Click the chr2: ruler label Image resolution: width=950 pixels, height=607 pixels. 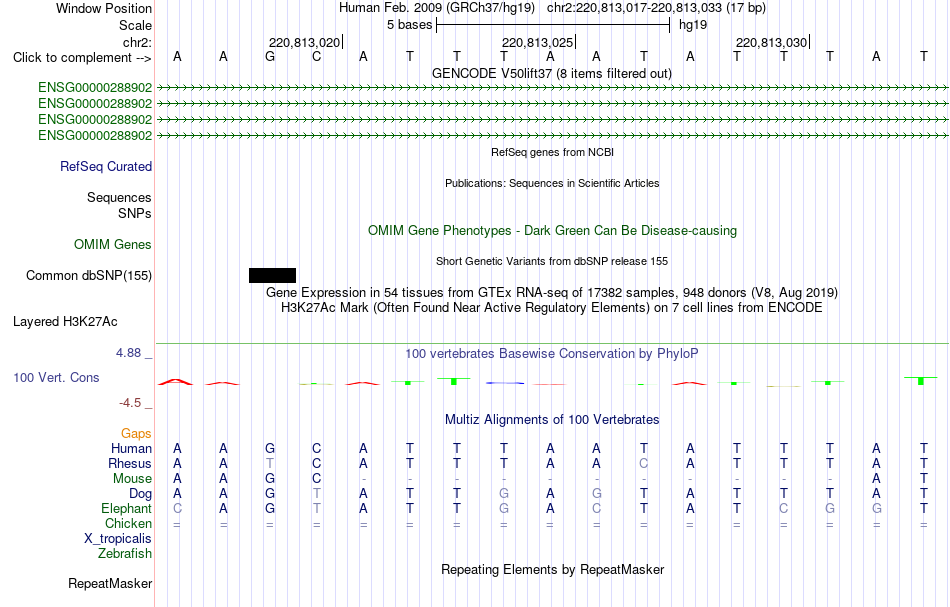(138, 42)
